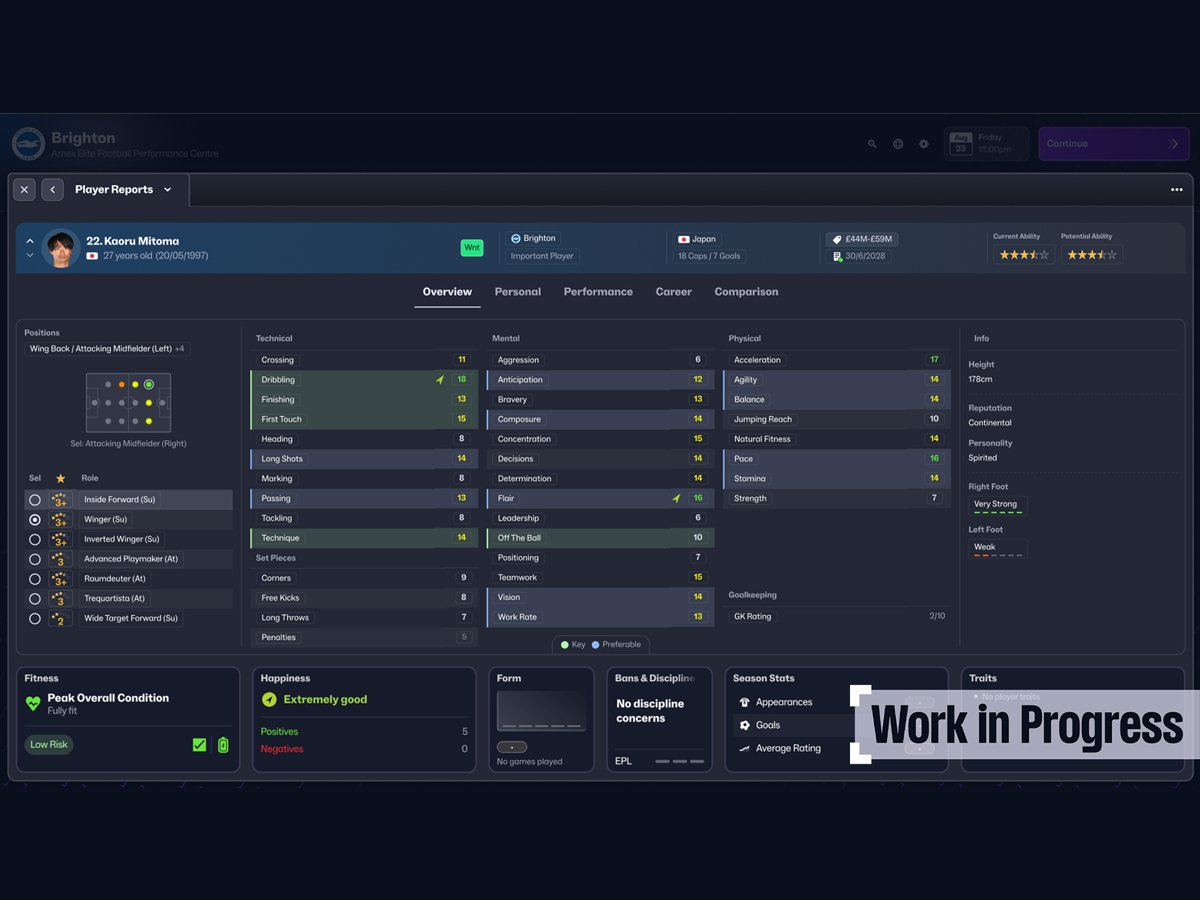Click the Continue button
1200x900 pixels.
coord(1113,144)
